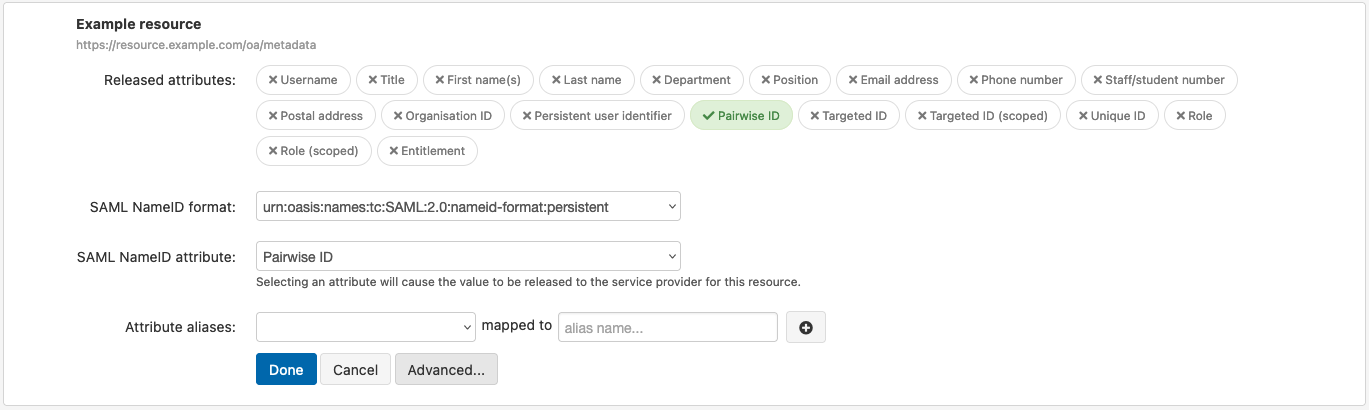Toggle the Unique ID attribute
The width and height of the screenshot is (1369, 410).
click(1112, 116)
